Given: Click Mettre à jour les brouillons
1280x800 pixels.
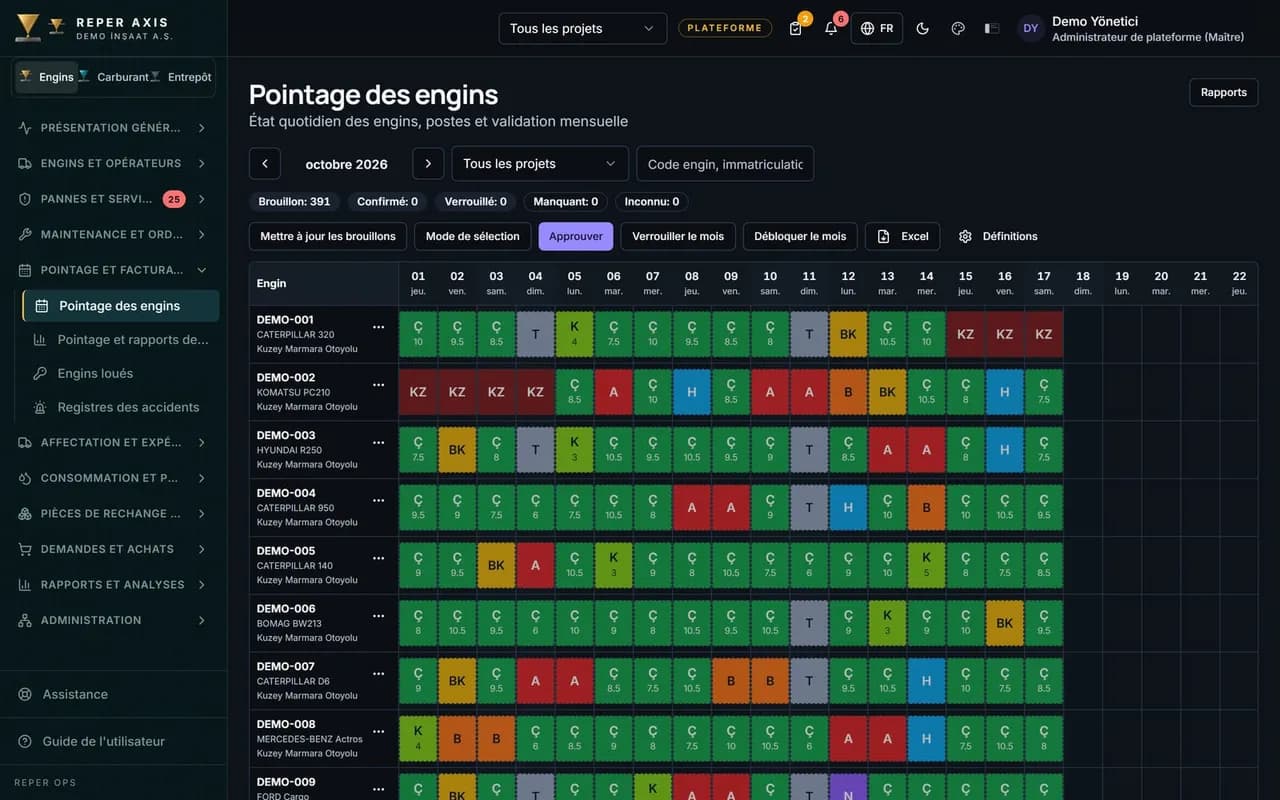Looking at the screenshot, I should 328,236.
